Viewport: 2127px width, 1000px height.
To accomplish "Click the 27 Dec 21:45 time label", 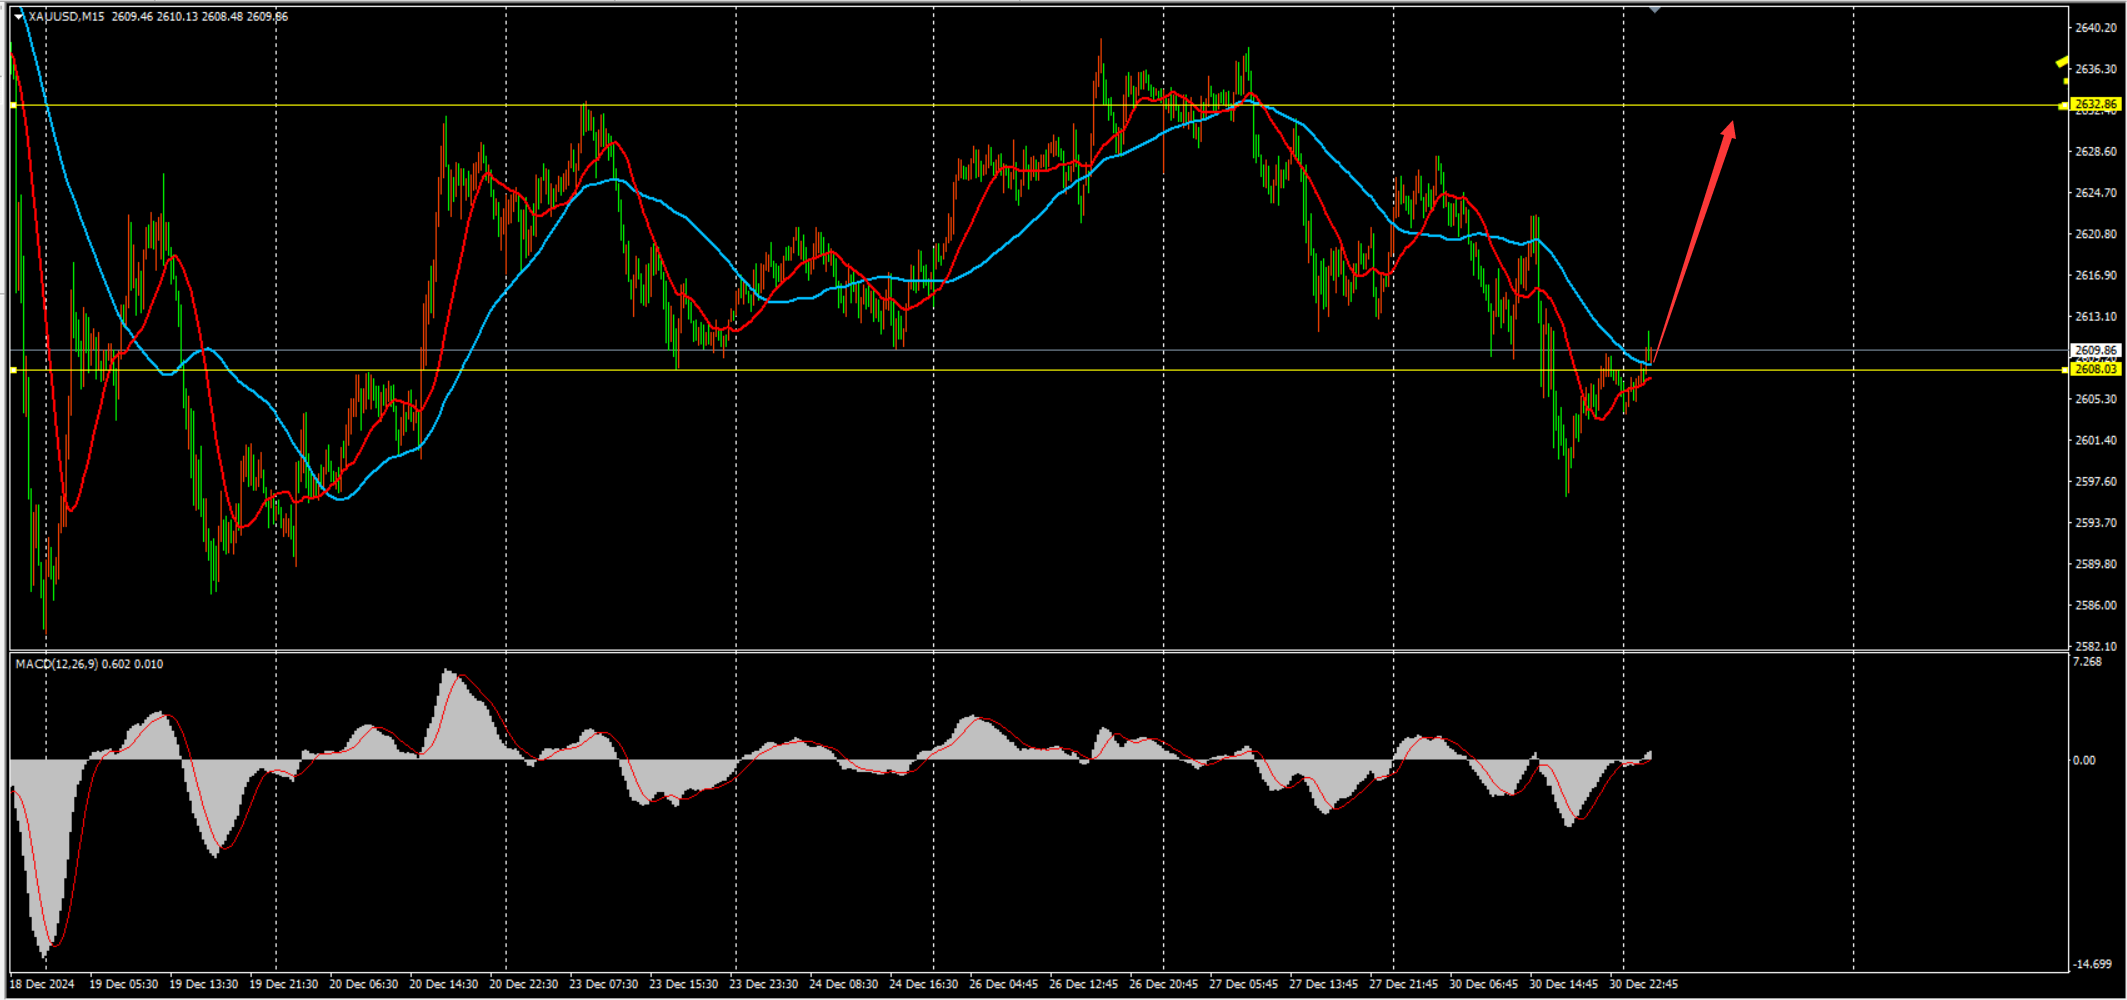I will pyautogui.click(x=1404, y=984).
